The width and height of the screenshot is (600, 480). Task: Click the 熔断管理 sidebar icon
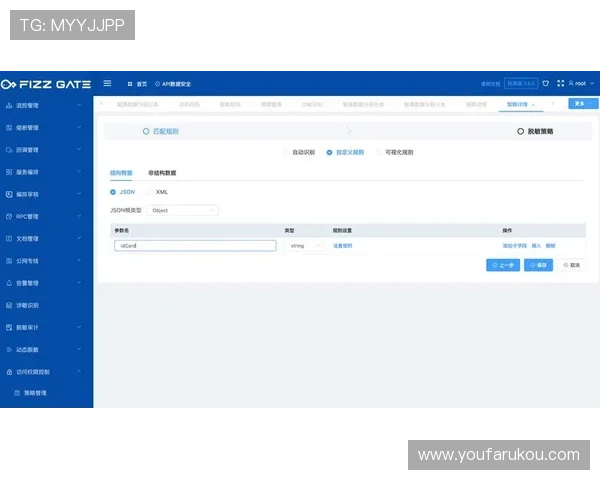pyautogui.click(x=9, y=127)
